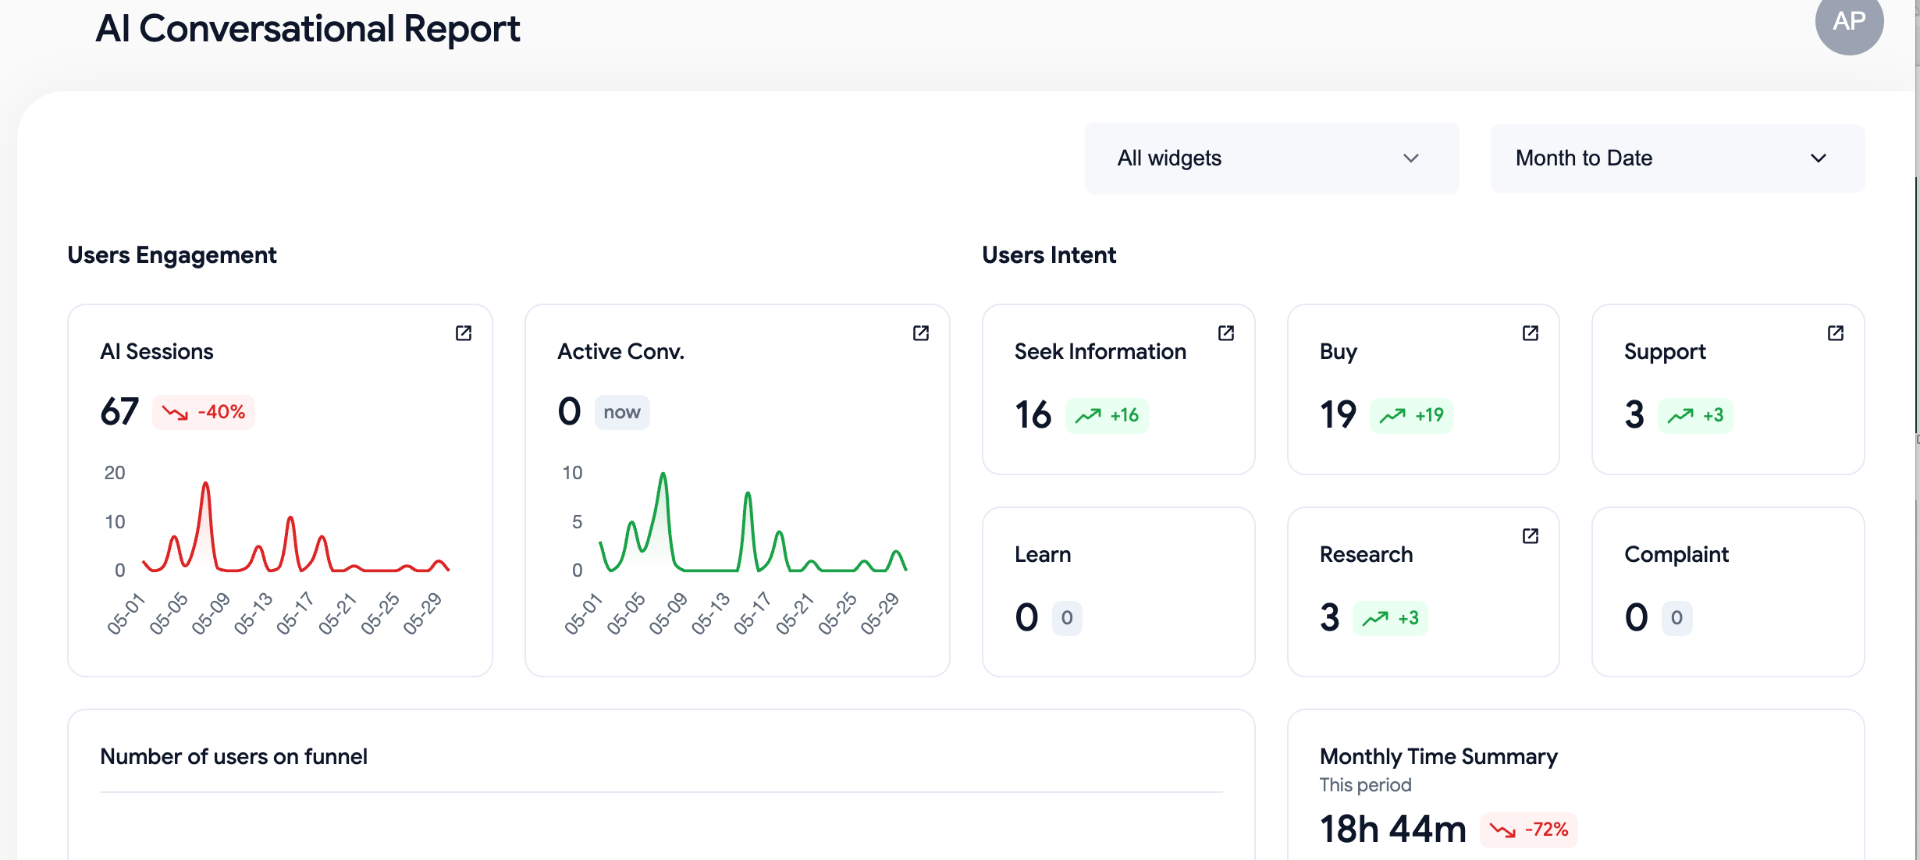The image size is (1920, 860).
Task: Click the red AI Sessions line chart
Action: click(x=296, y=527)
